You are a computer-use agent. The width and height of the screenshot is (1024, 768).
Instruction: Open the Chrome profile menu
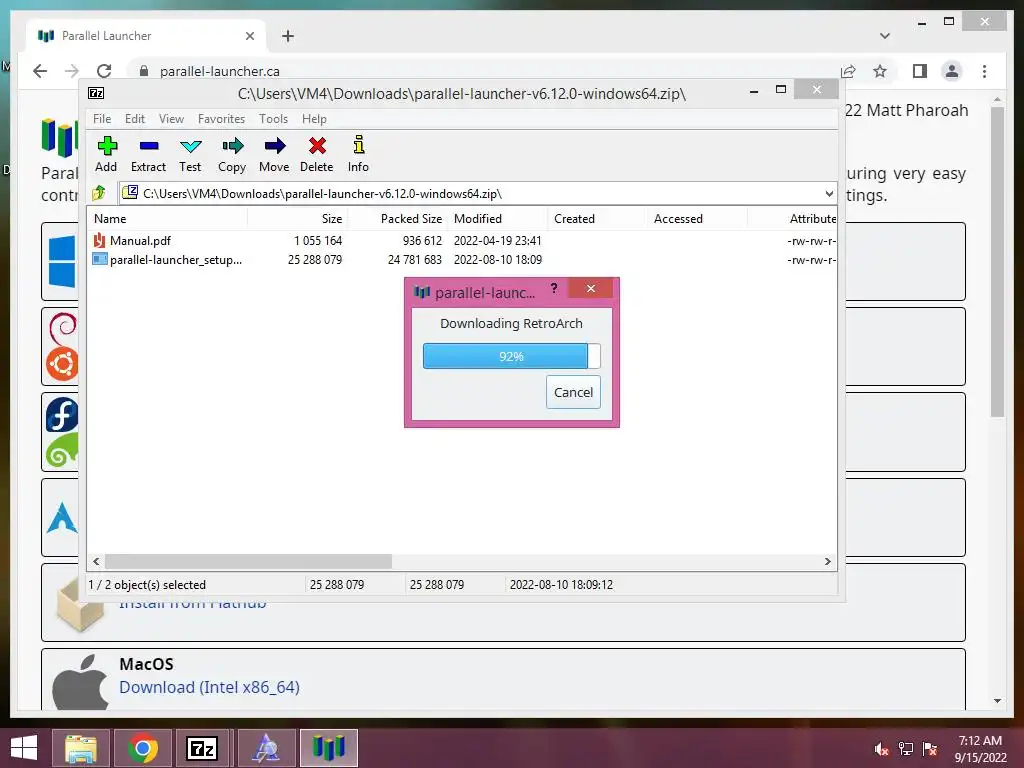pos(952,71)
